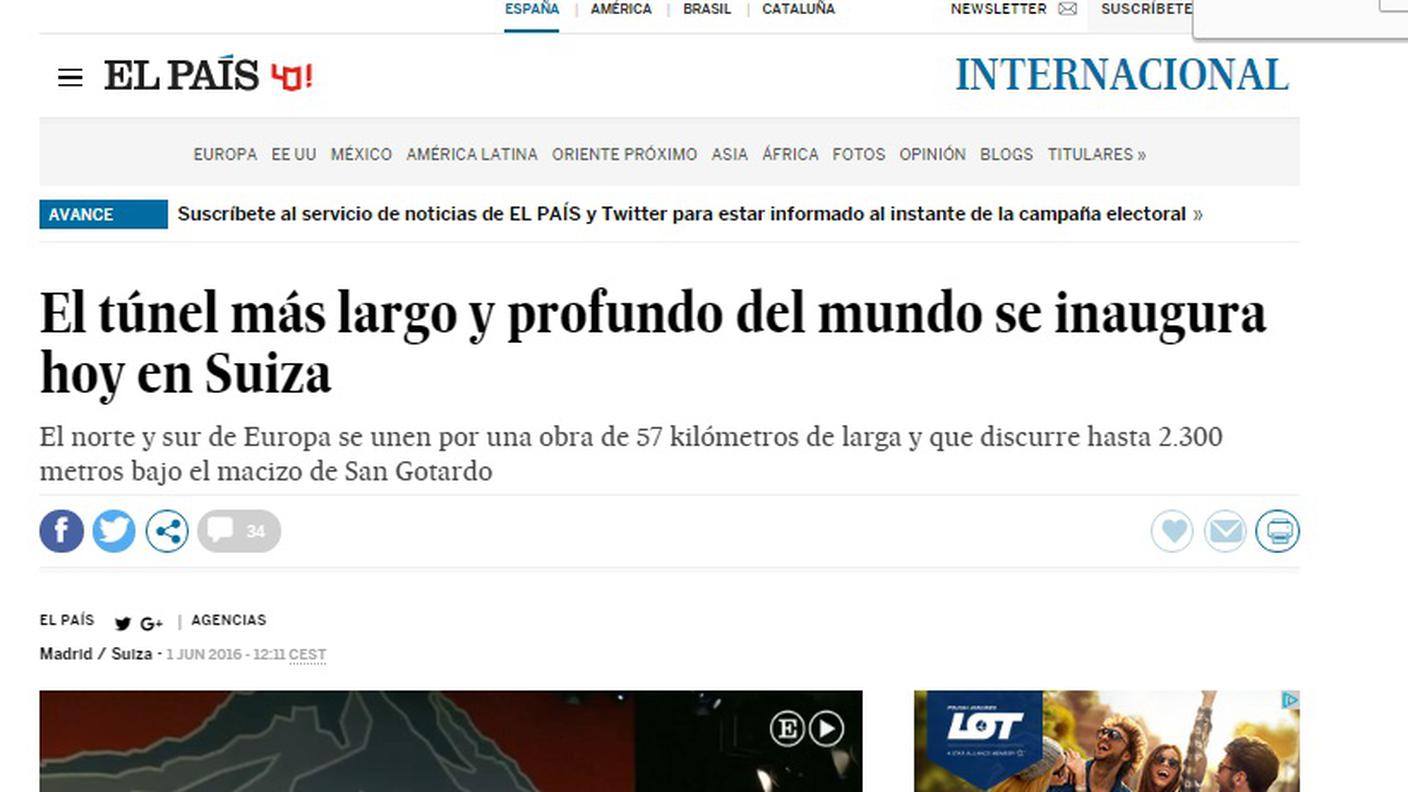Go to the INTERNACIONAL section header
The height and width of the screenshot is (792, 1408).
1122,75
